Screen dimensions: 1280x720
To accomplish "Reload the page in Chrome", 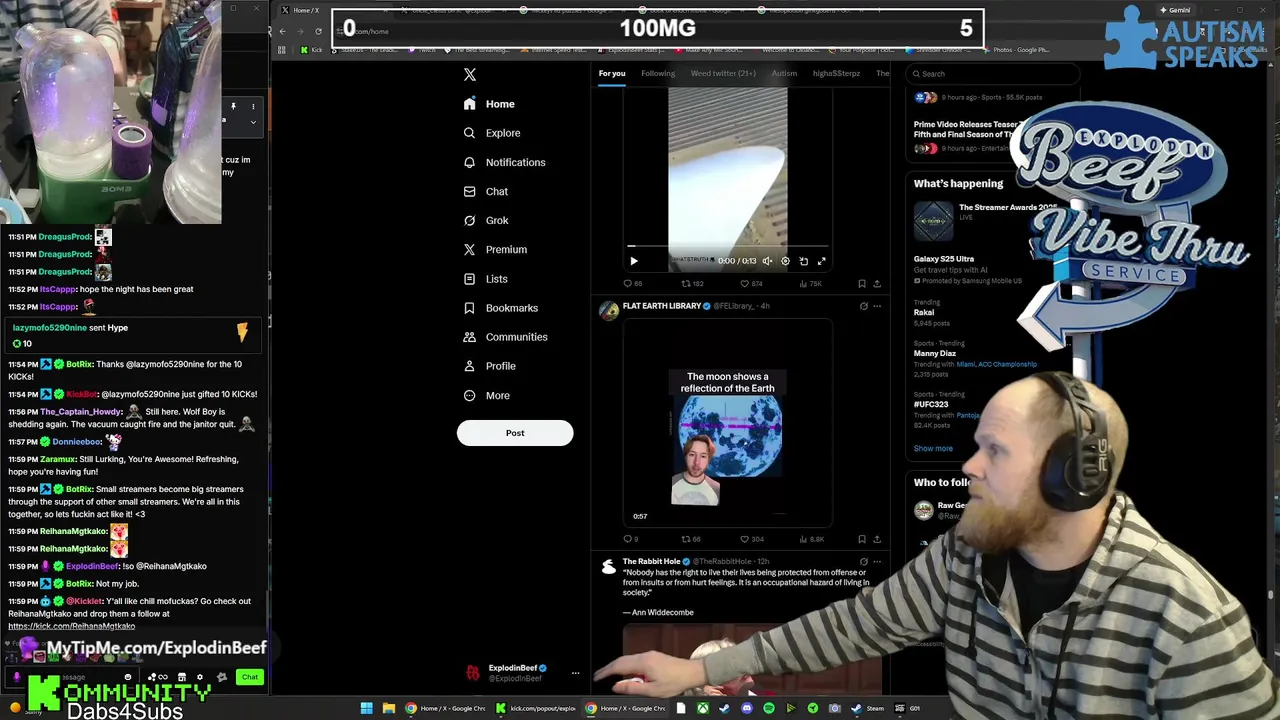I will [318, 31].
